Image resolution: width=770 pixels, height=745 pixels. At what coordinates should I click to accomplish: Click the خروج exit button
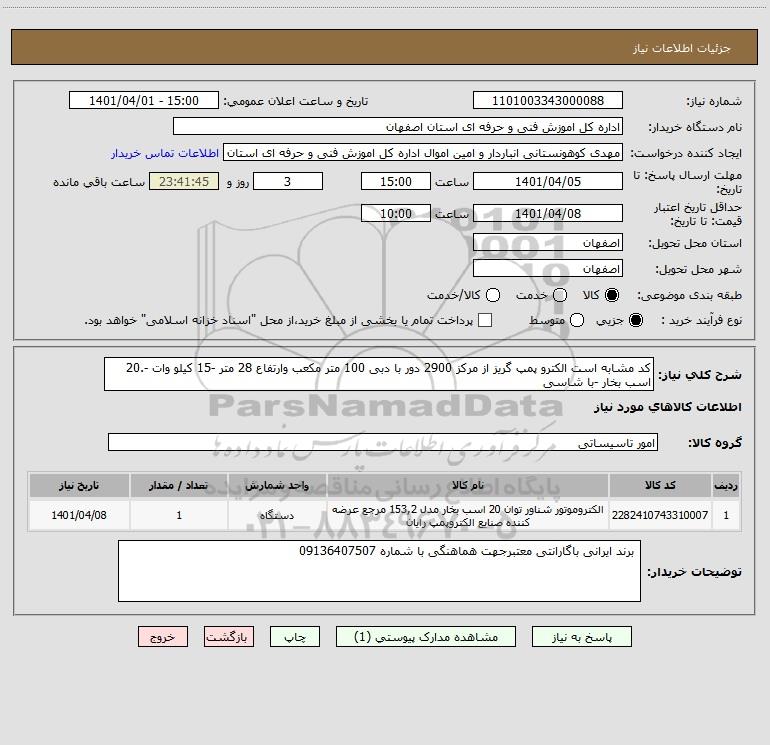tap(163, 637)
